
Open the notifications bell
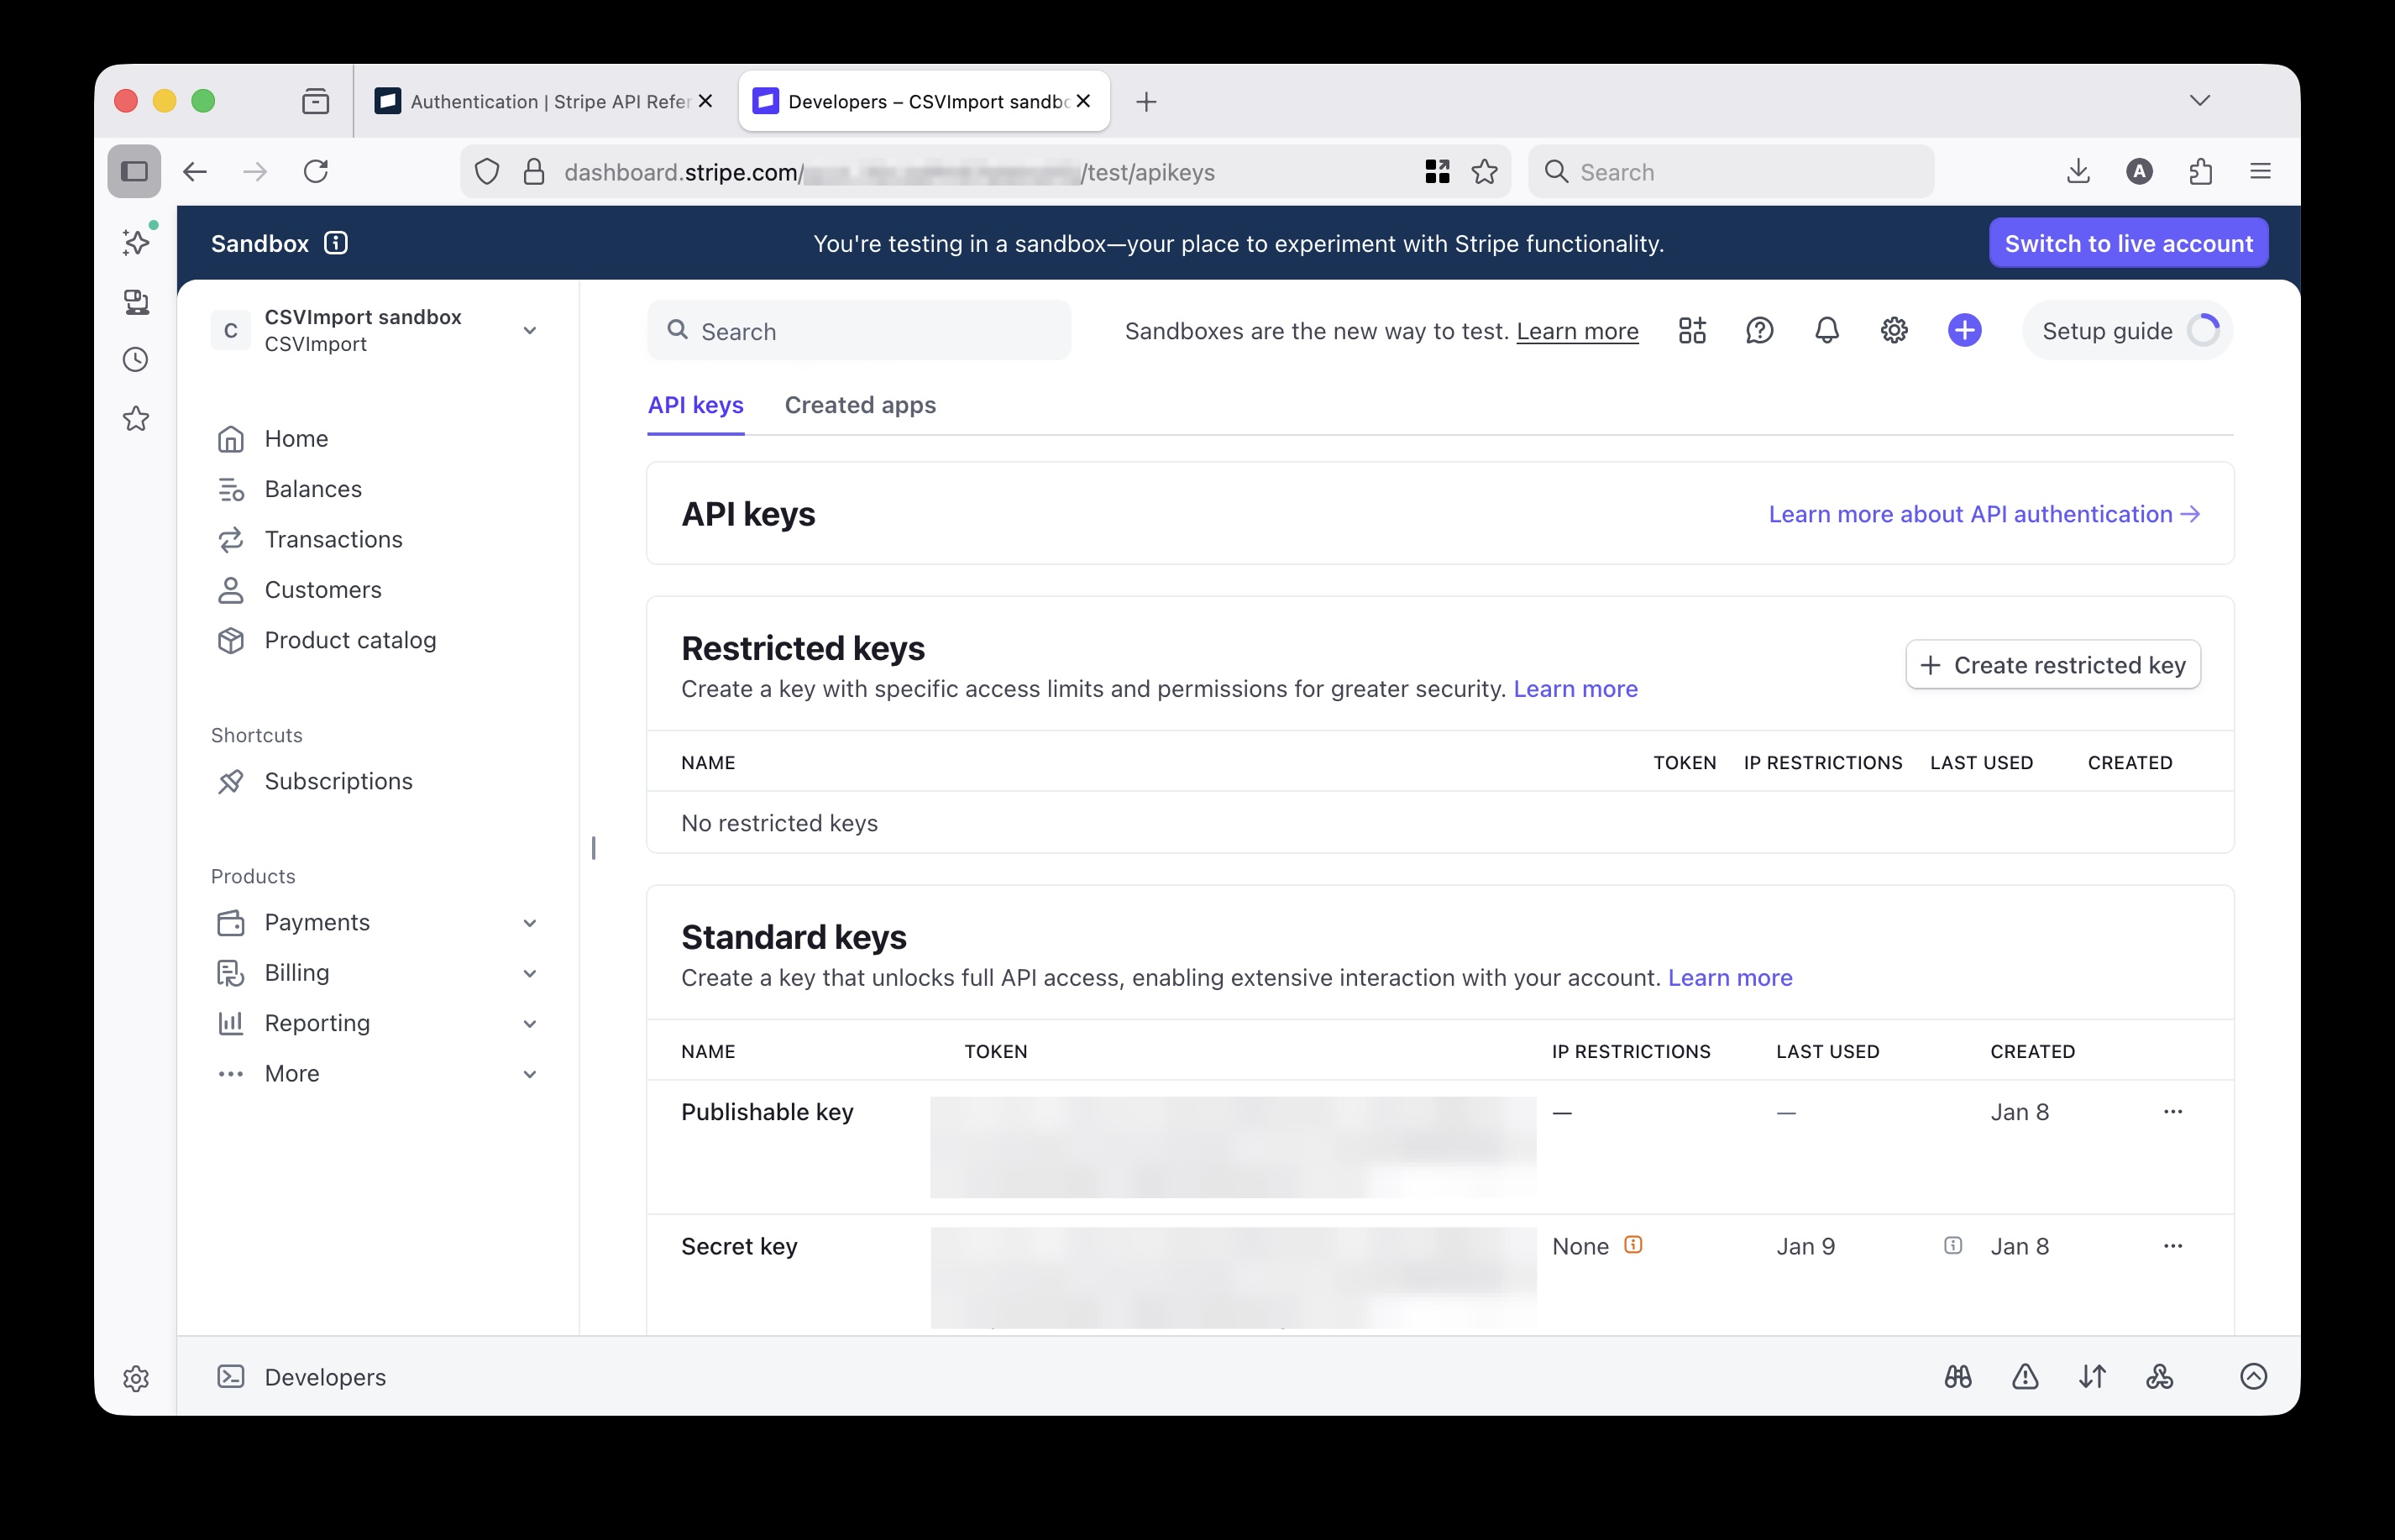tap(1826, 330)
